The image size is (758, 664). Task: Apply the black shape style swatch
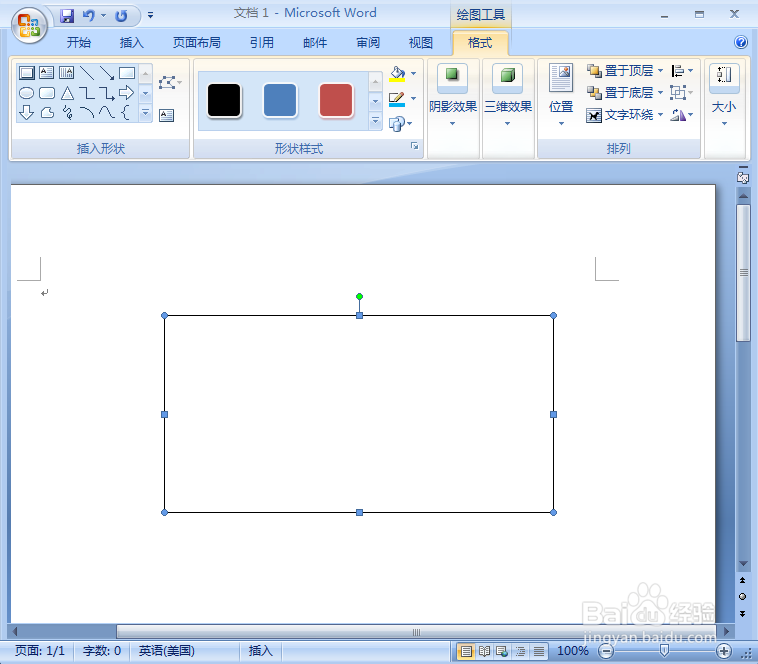[x=224, y=101]
